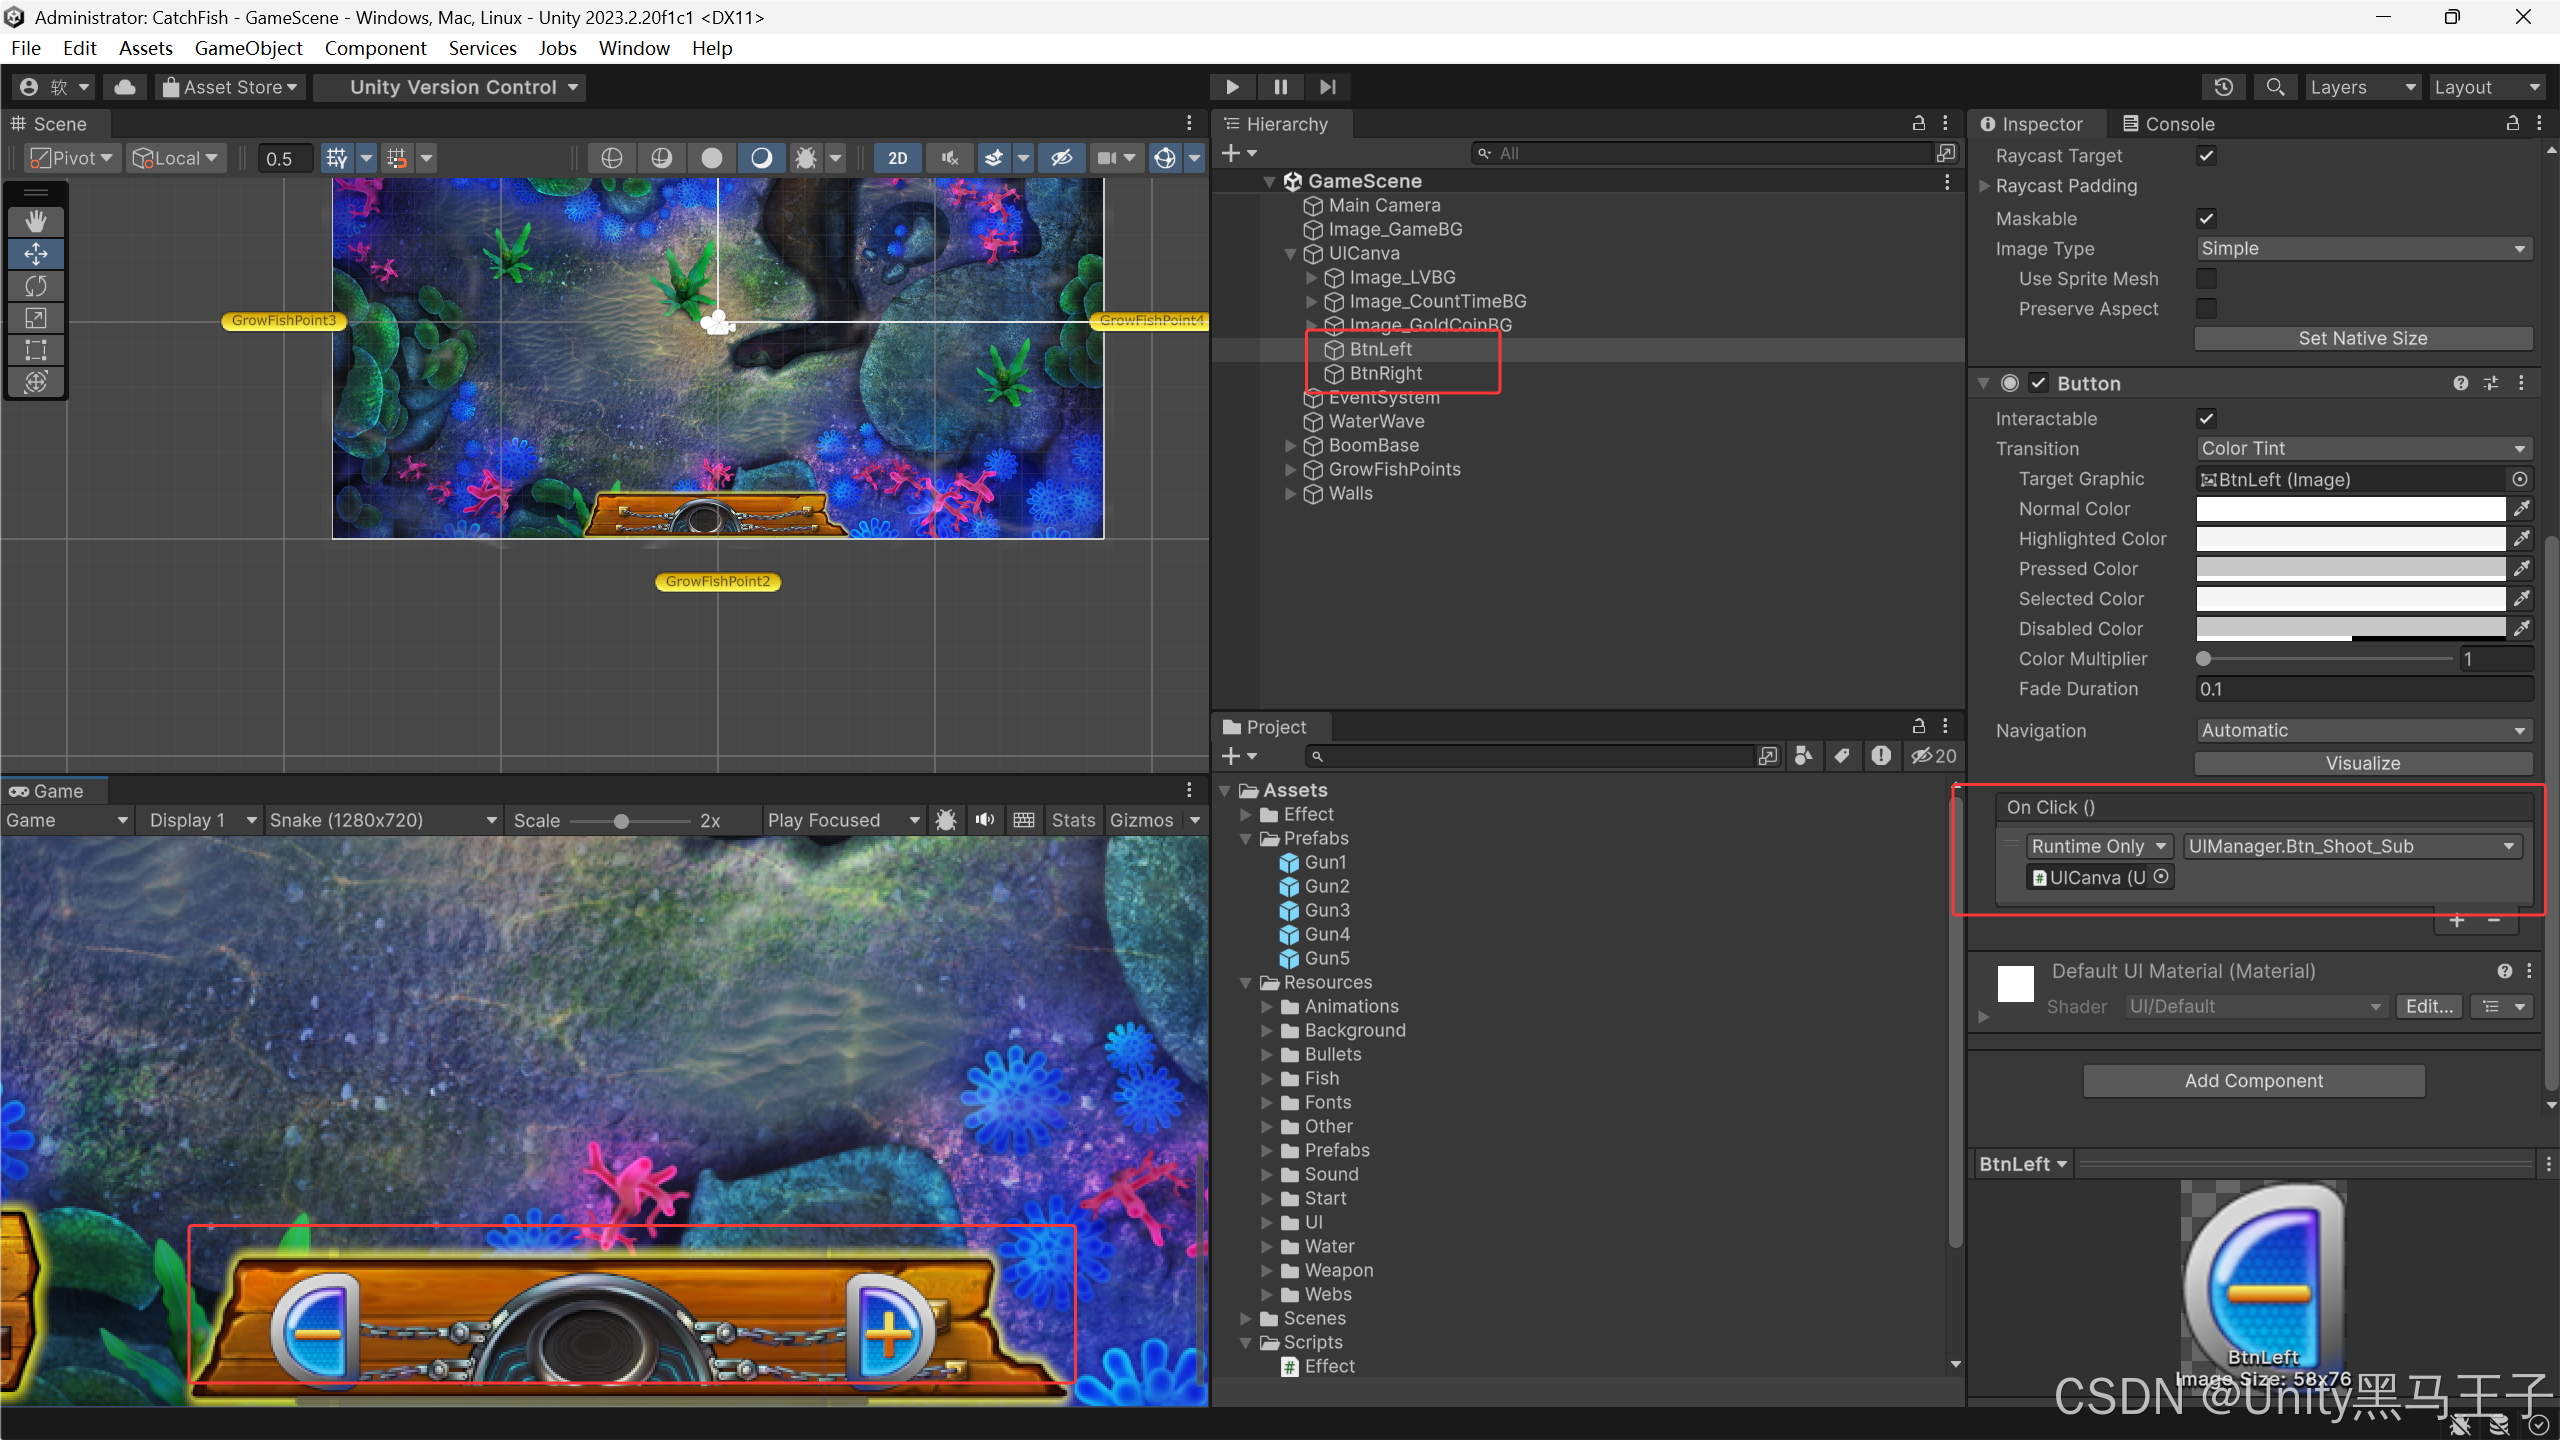Image resolution: width=2560 pixels, height=1440 pixels.
Task: Click the Set Native Size button
Action: 2362,339
